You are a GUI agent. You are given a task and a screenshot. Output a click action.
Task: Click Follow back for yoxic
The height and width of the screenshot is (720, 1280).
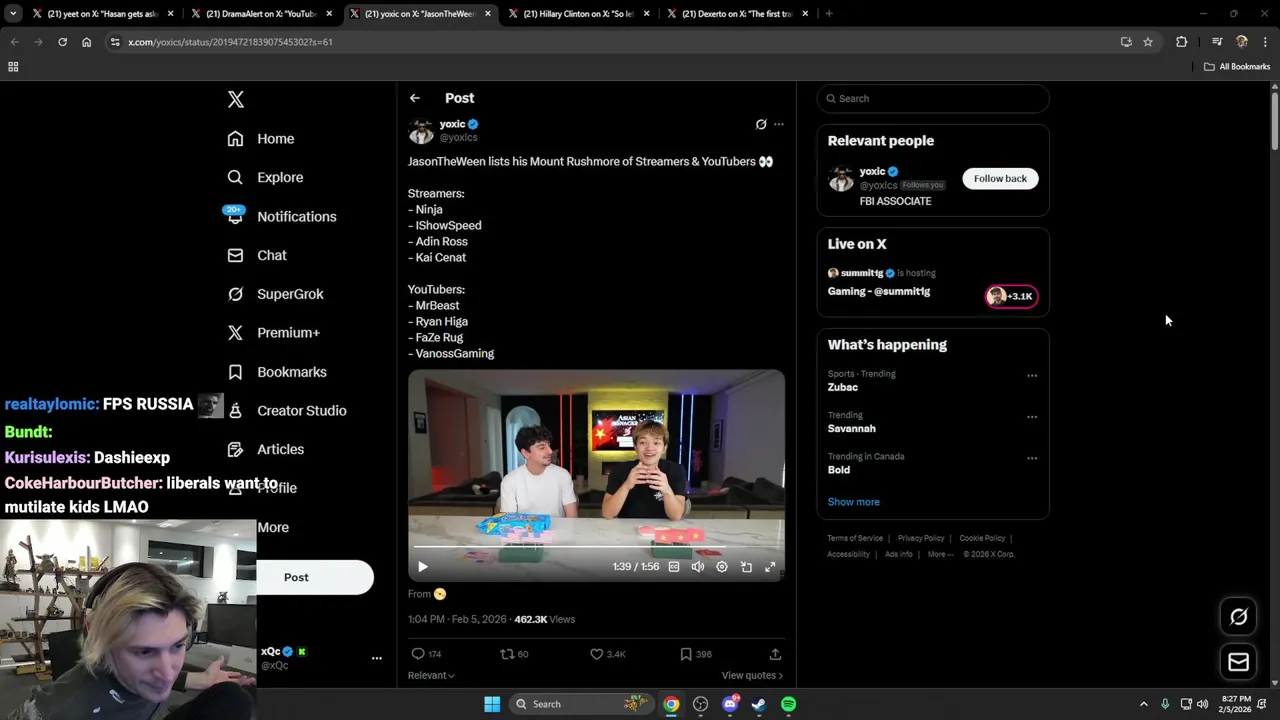1000,178
